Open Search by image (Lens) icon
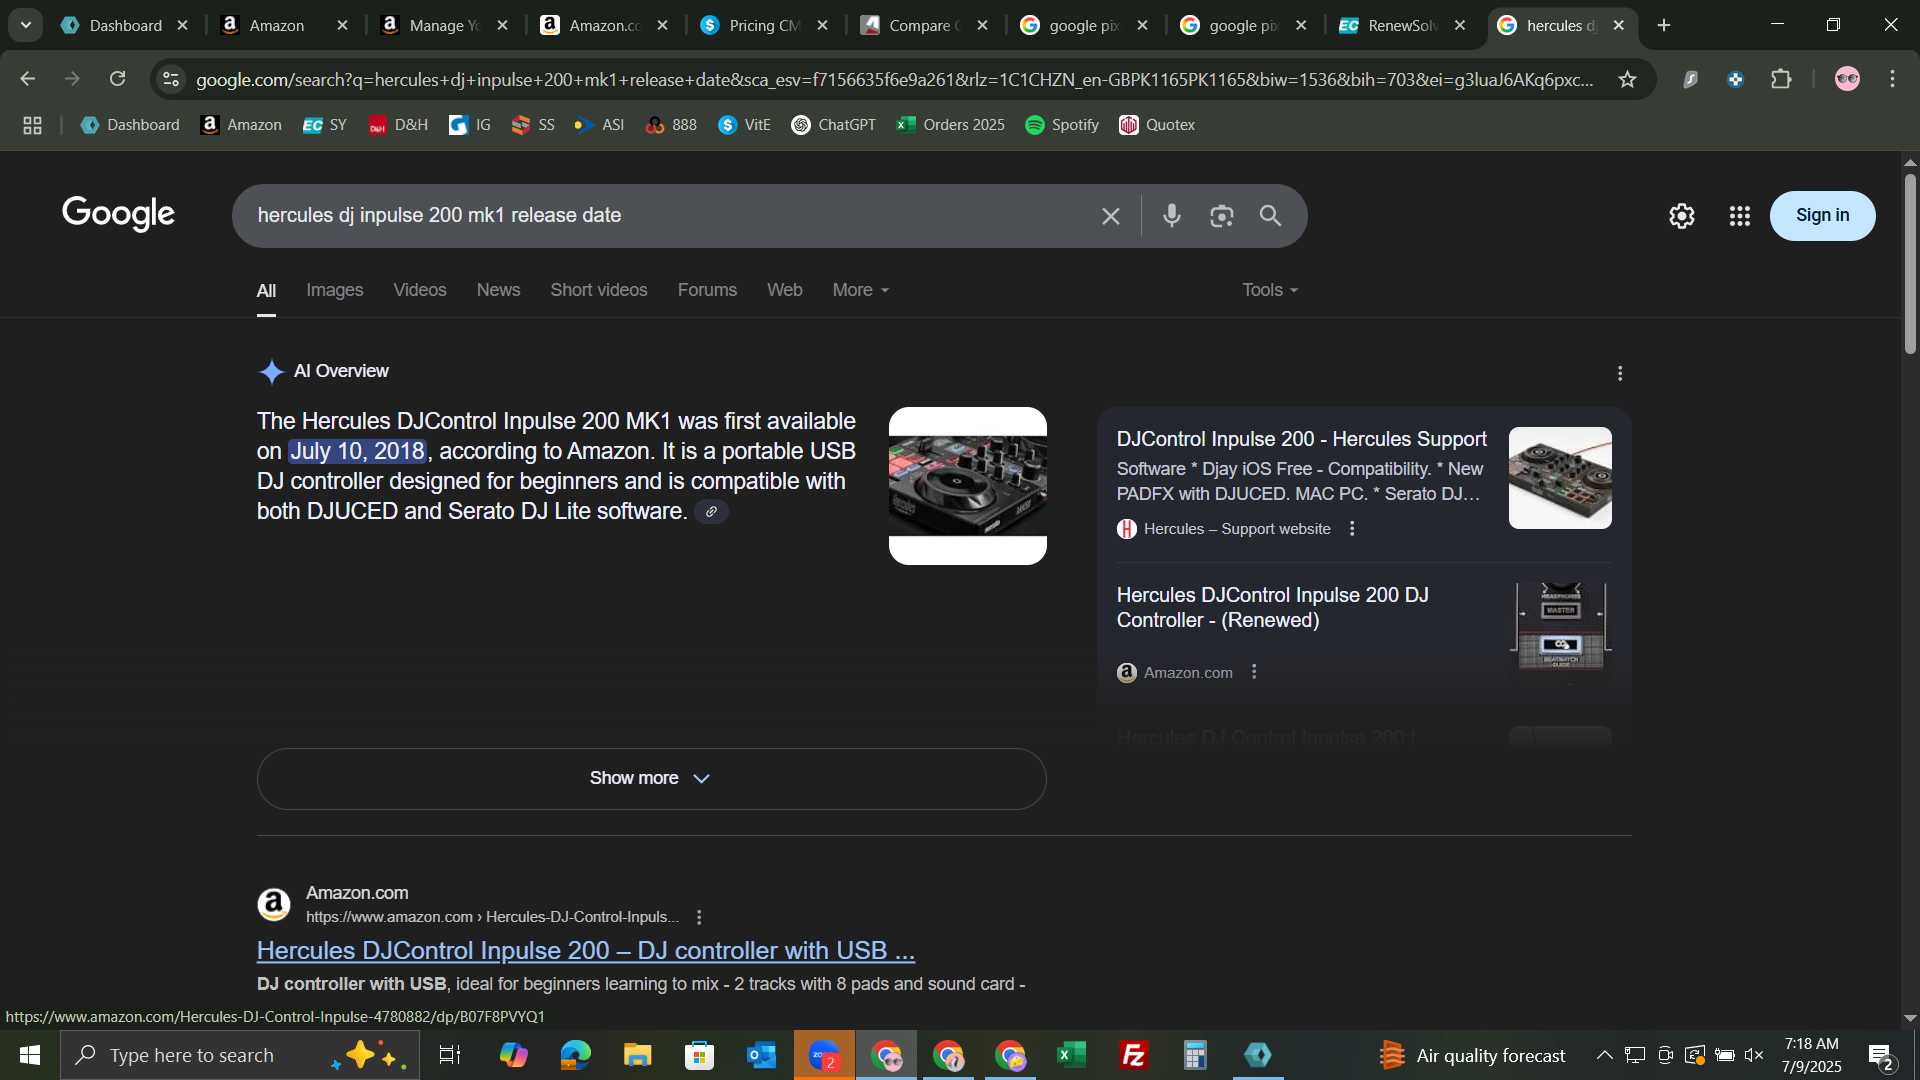Image resolution: width=1920 pixels, height=1080 pixels. (1221, 216)
